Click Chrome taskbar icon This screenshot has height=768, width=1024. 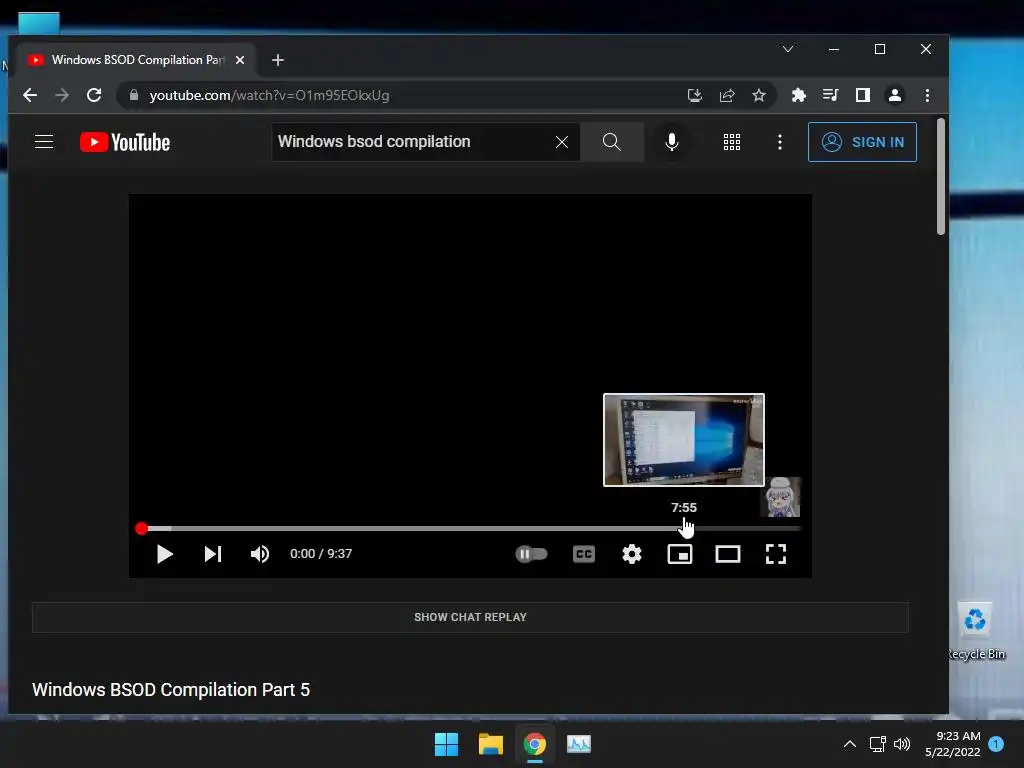(x=534, y=744)
